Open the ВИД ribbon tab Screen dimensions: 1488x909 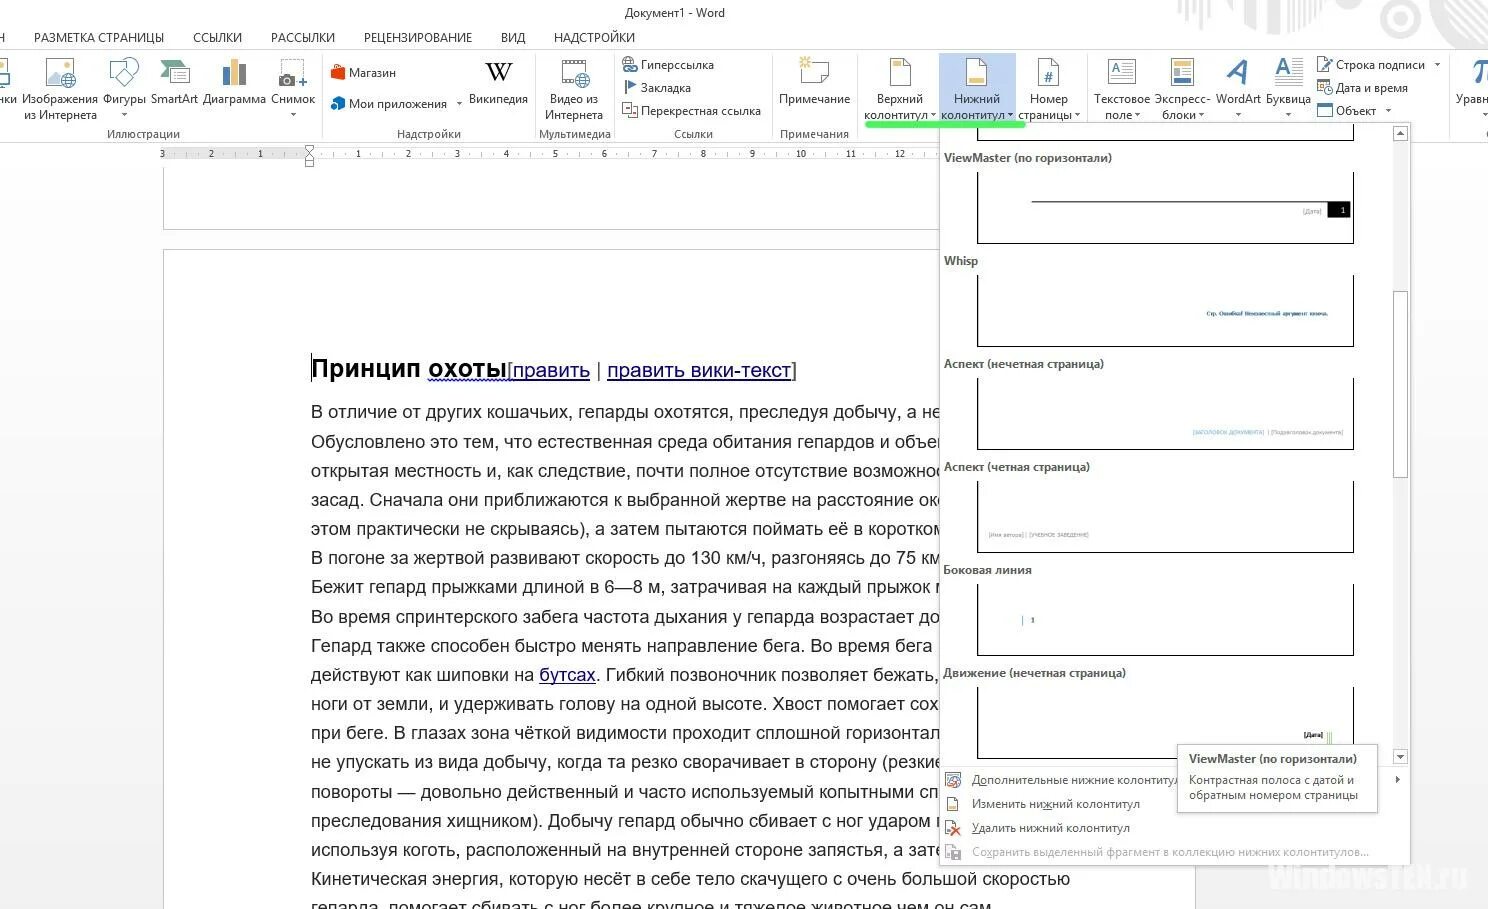pos(513,37)
